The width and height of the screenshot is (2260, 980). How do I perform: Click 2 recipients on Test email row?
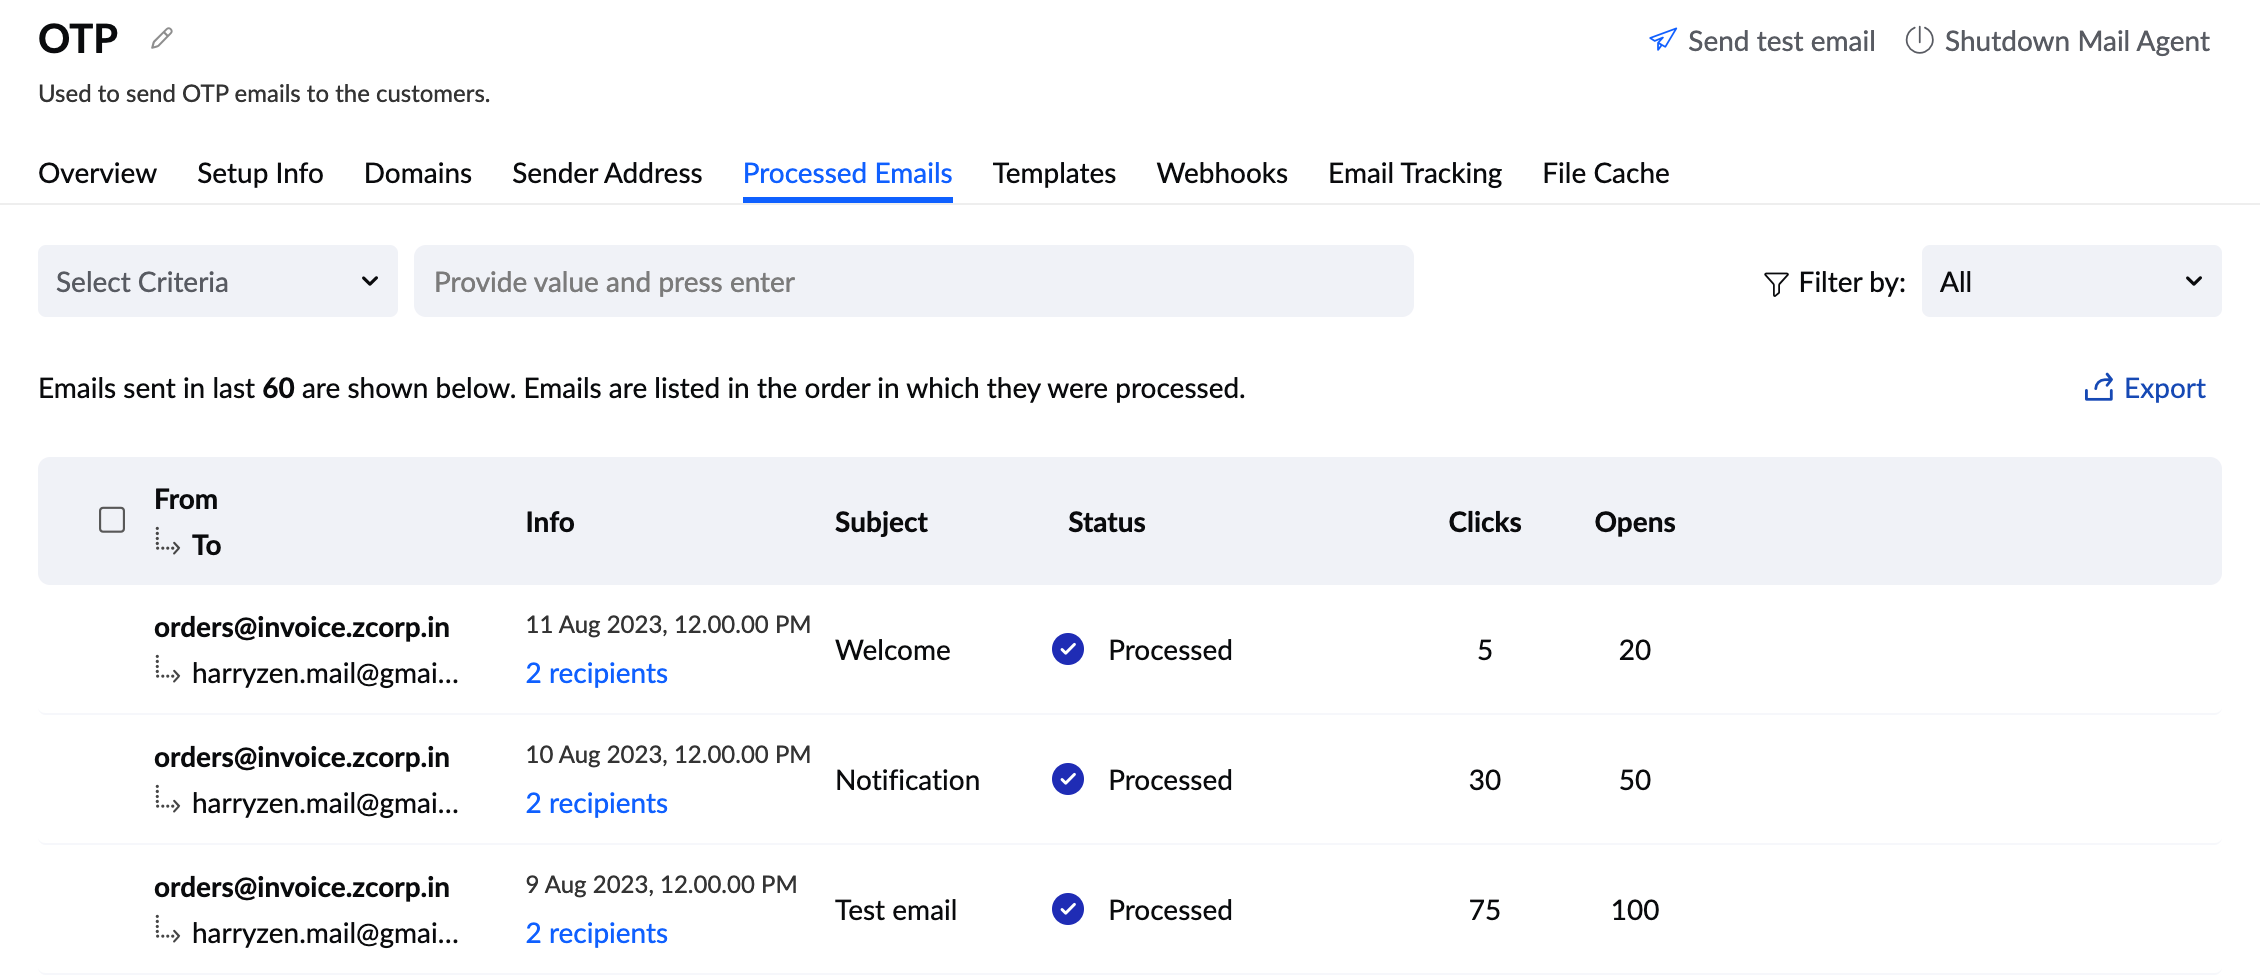[x=596, y=932]
